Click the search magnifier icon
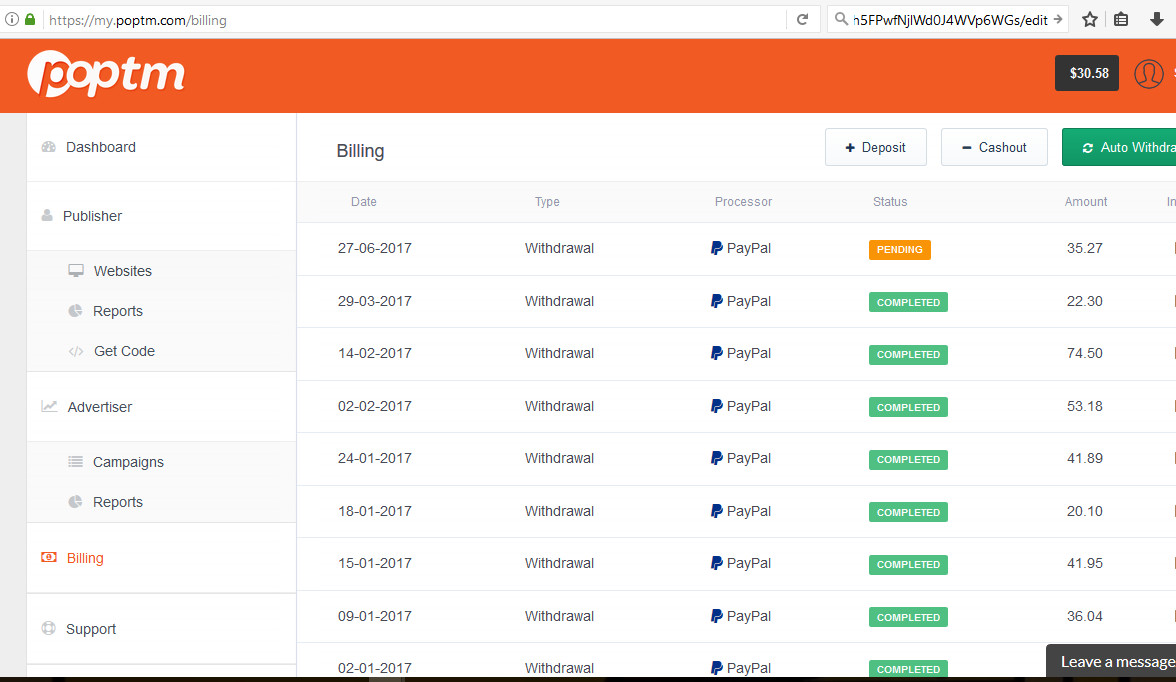 [x=842, y=20]
